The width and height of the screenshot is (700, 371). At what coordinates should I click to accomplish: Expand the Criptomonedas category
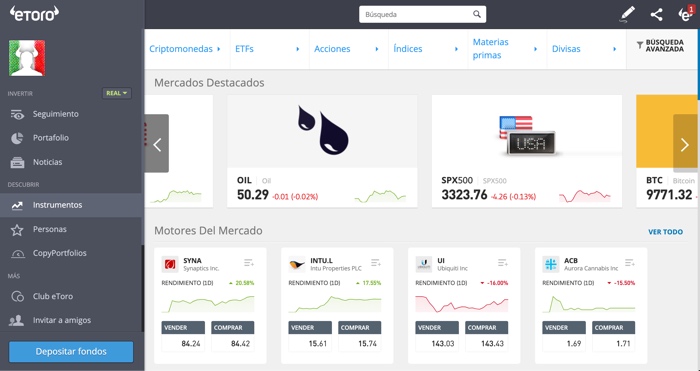pyautogui.click(x=185, y=49)
